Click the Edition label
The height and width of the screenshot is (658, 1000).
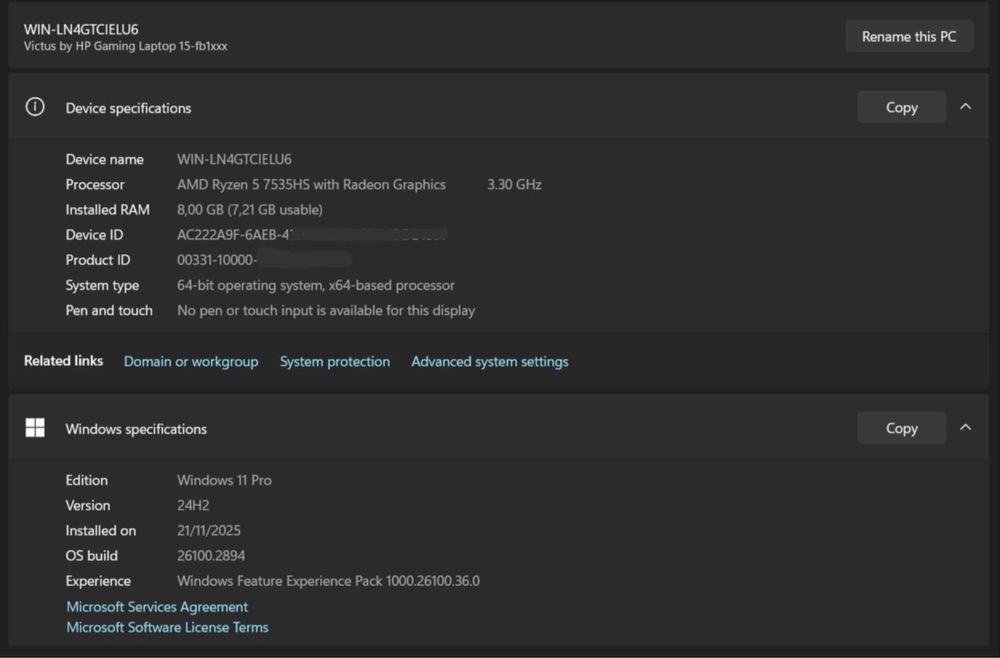coord(87,480)
